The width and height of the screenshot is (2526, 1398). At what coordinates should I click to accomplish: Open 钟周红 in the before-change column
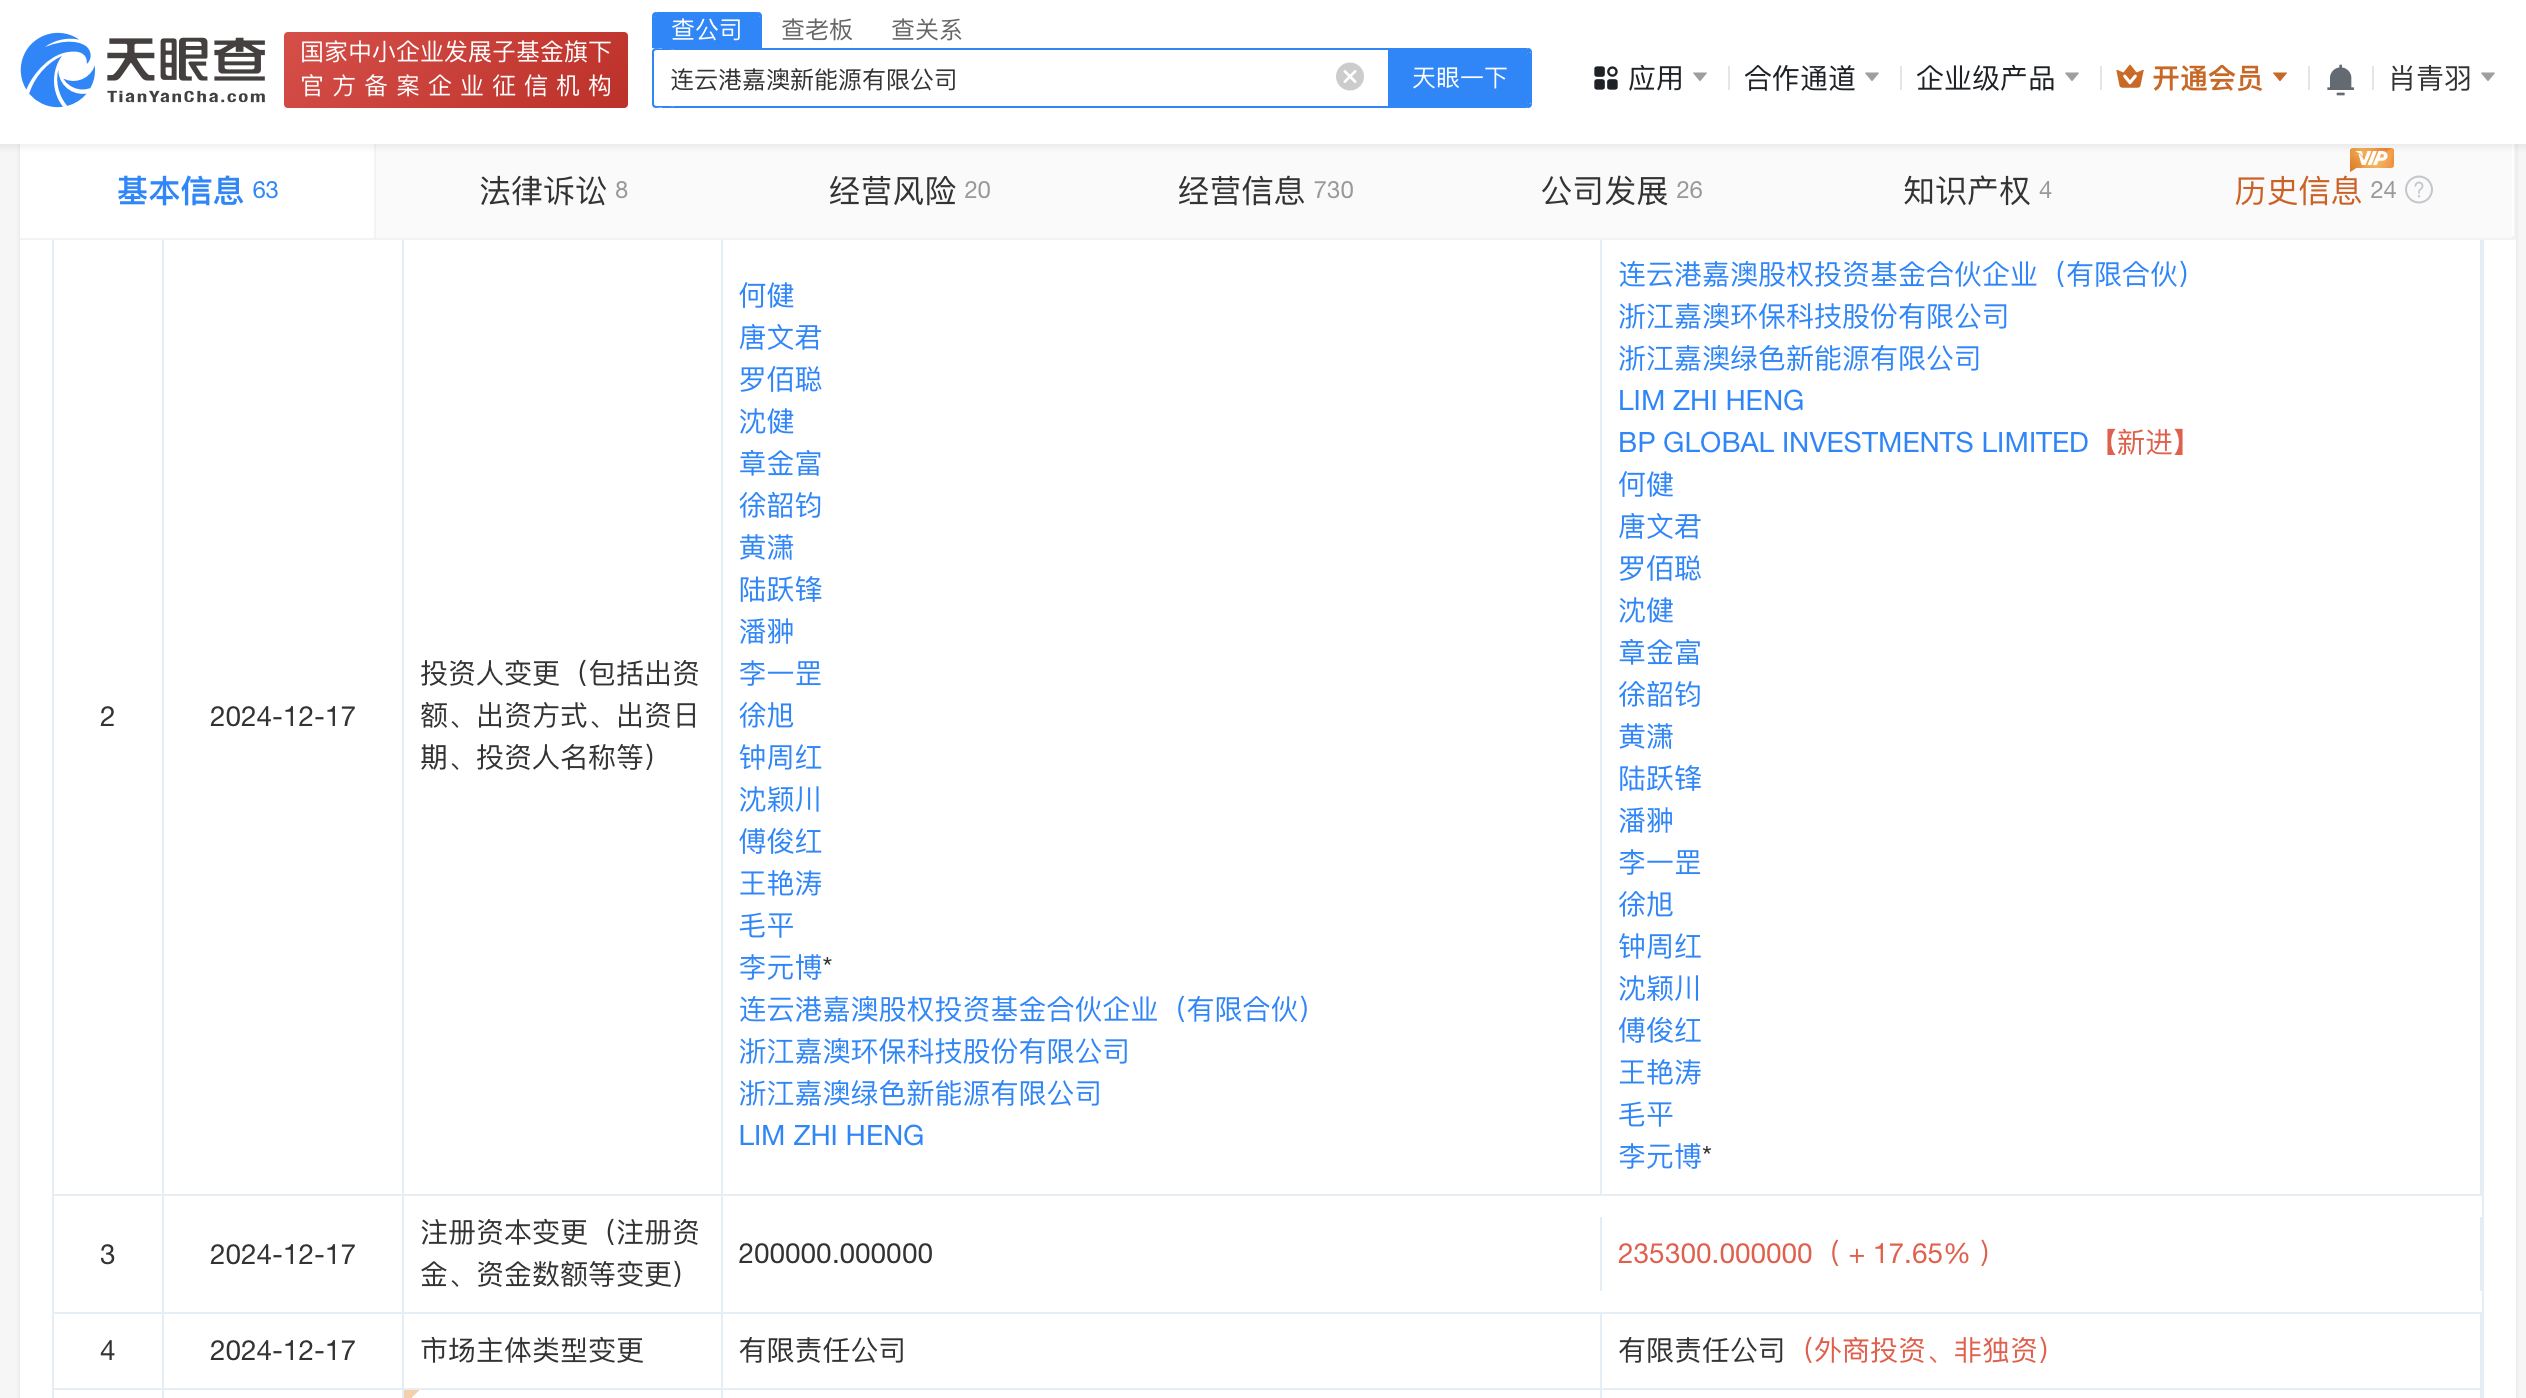[x=780, y=757]
